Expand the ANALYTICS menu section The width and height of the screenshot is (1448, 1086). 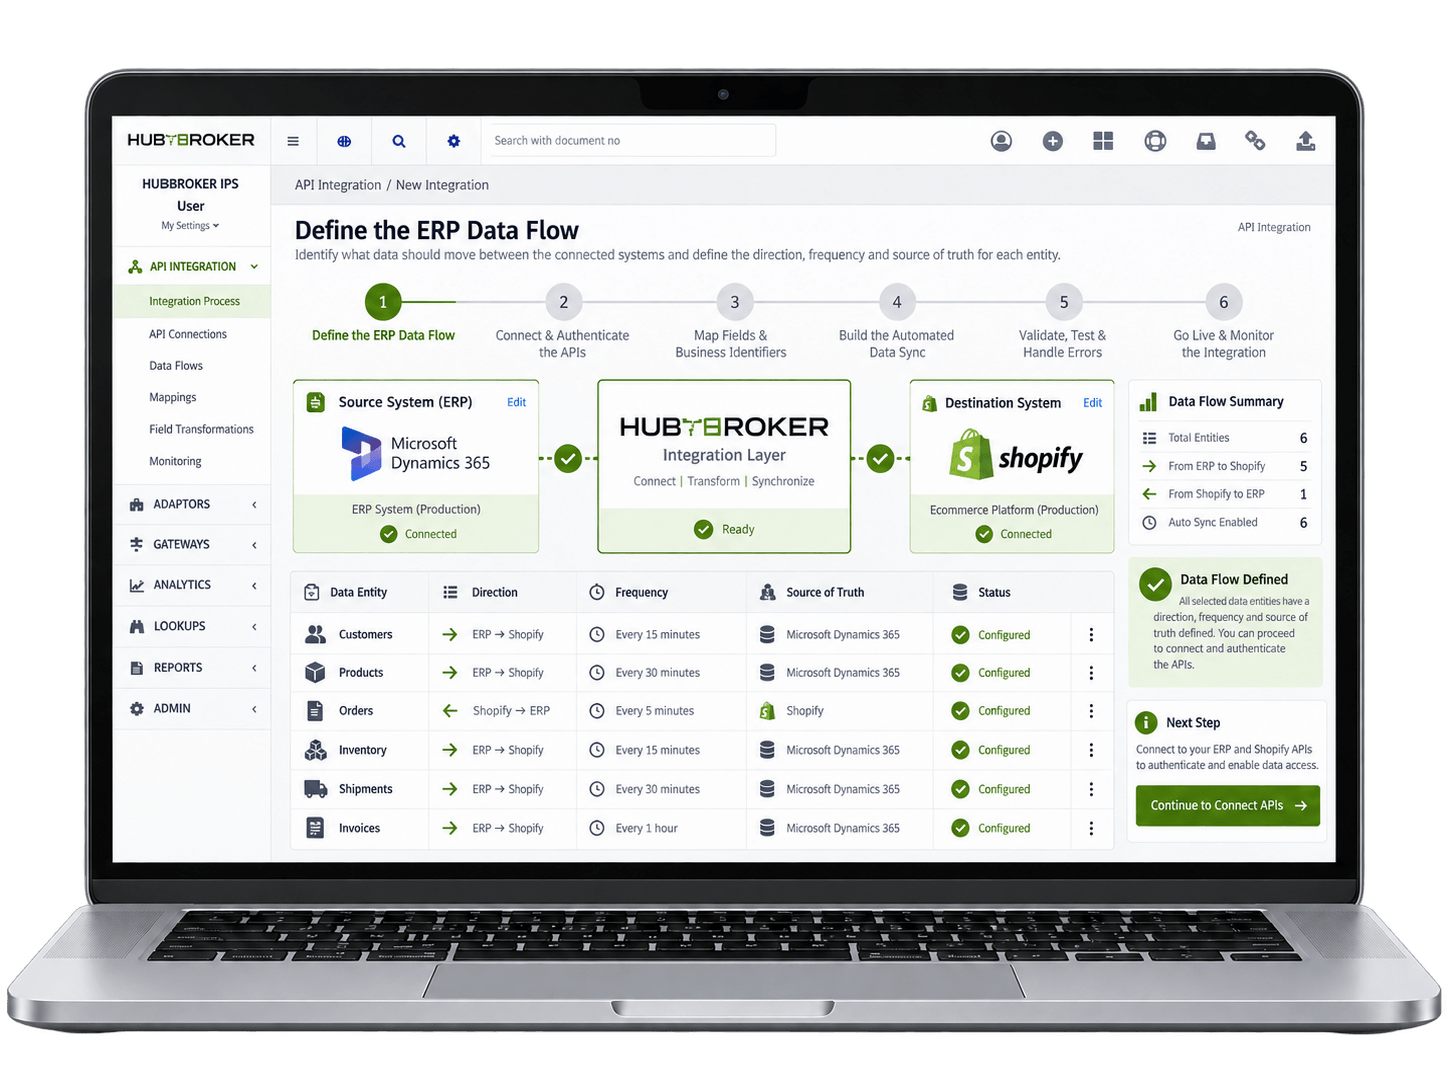pyautogui.click(x=191, y=585)
